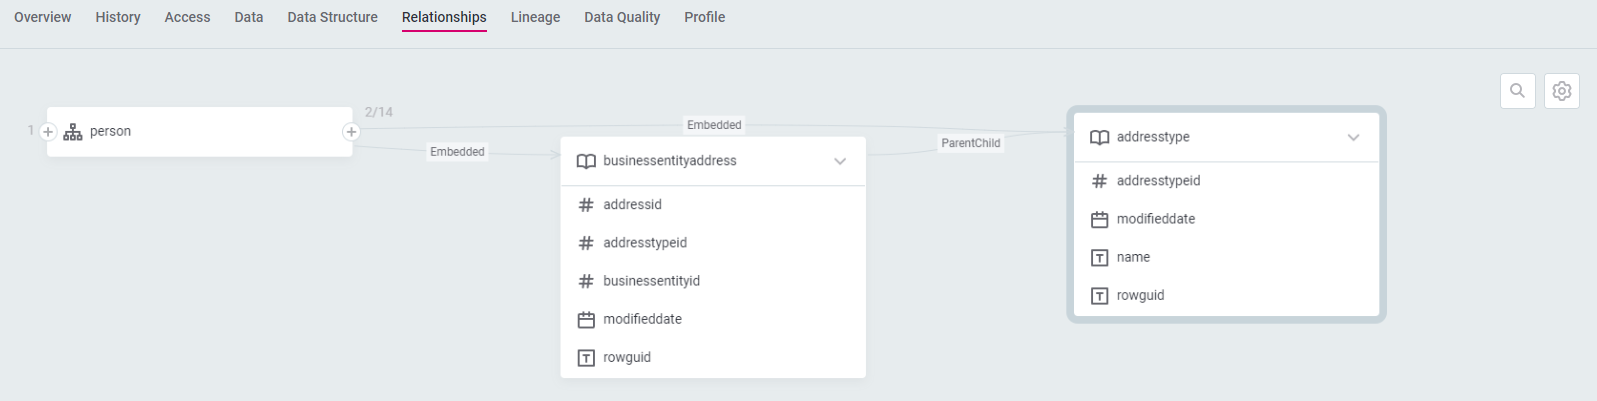The image size is (1597, 401).
Task: Click the addresstype name text-type icon
Action: tap(1099, 257)
